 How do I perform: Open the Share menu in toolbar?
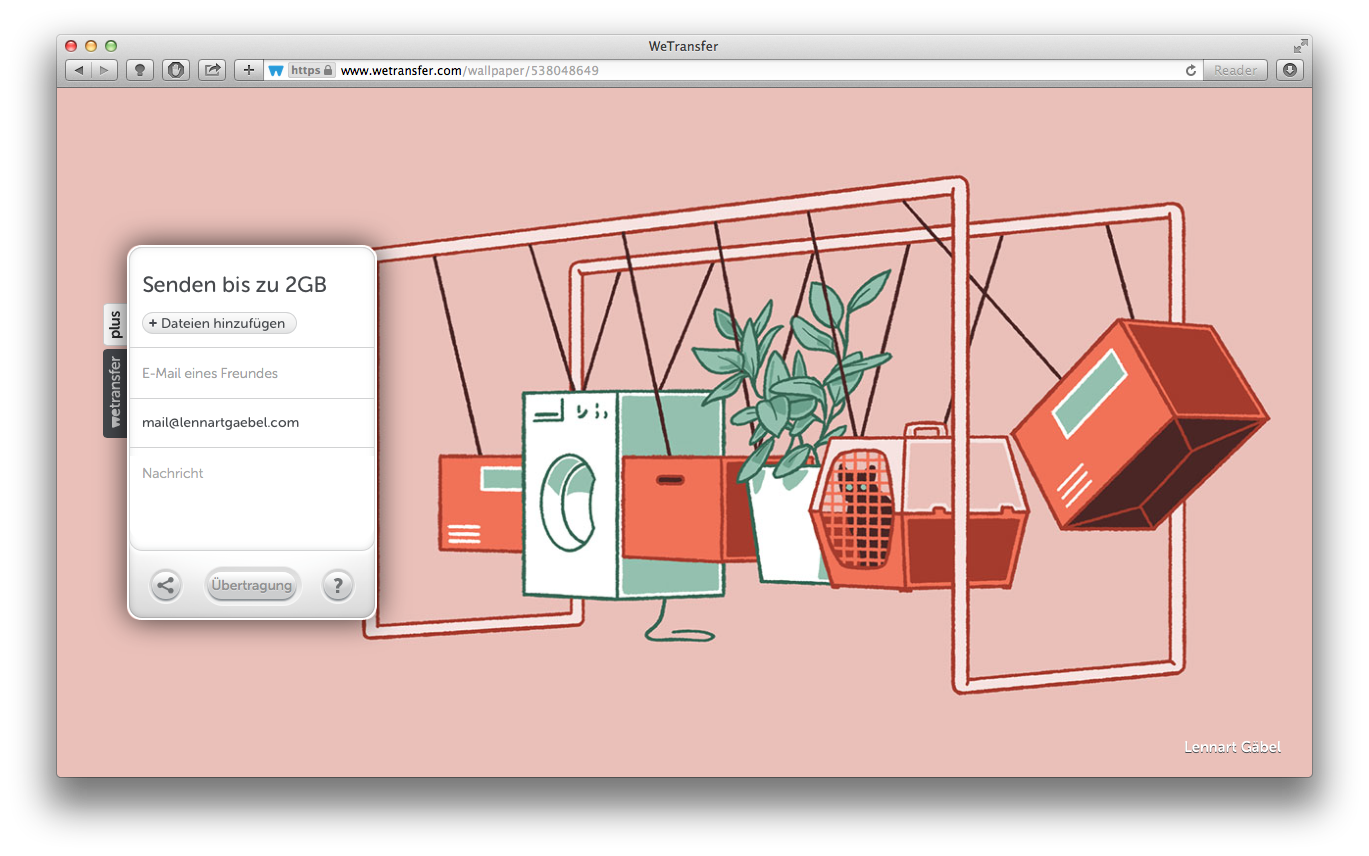tap(212, 70)
